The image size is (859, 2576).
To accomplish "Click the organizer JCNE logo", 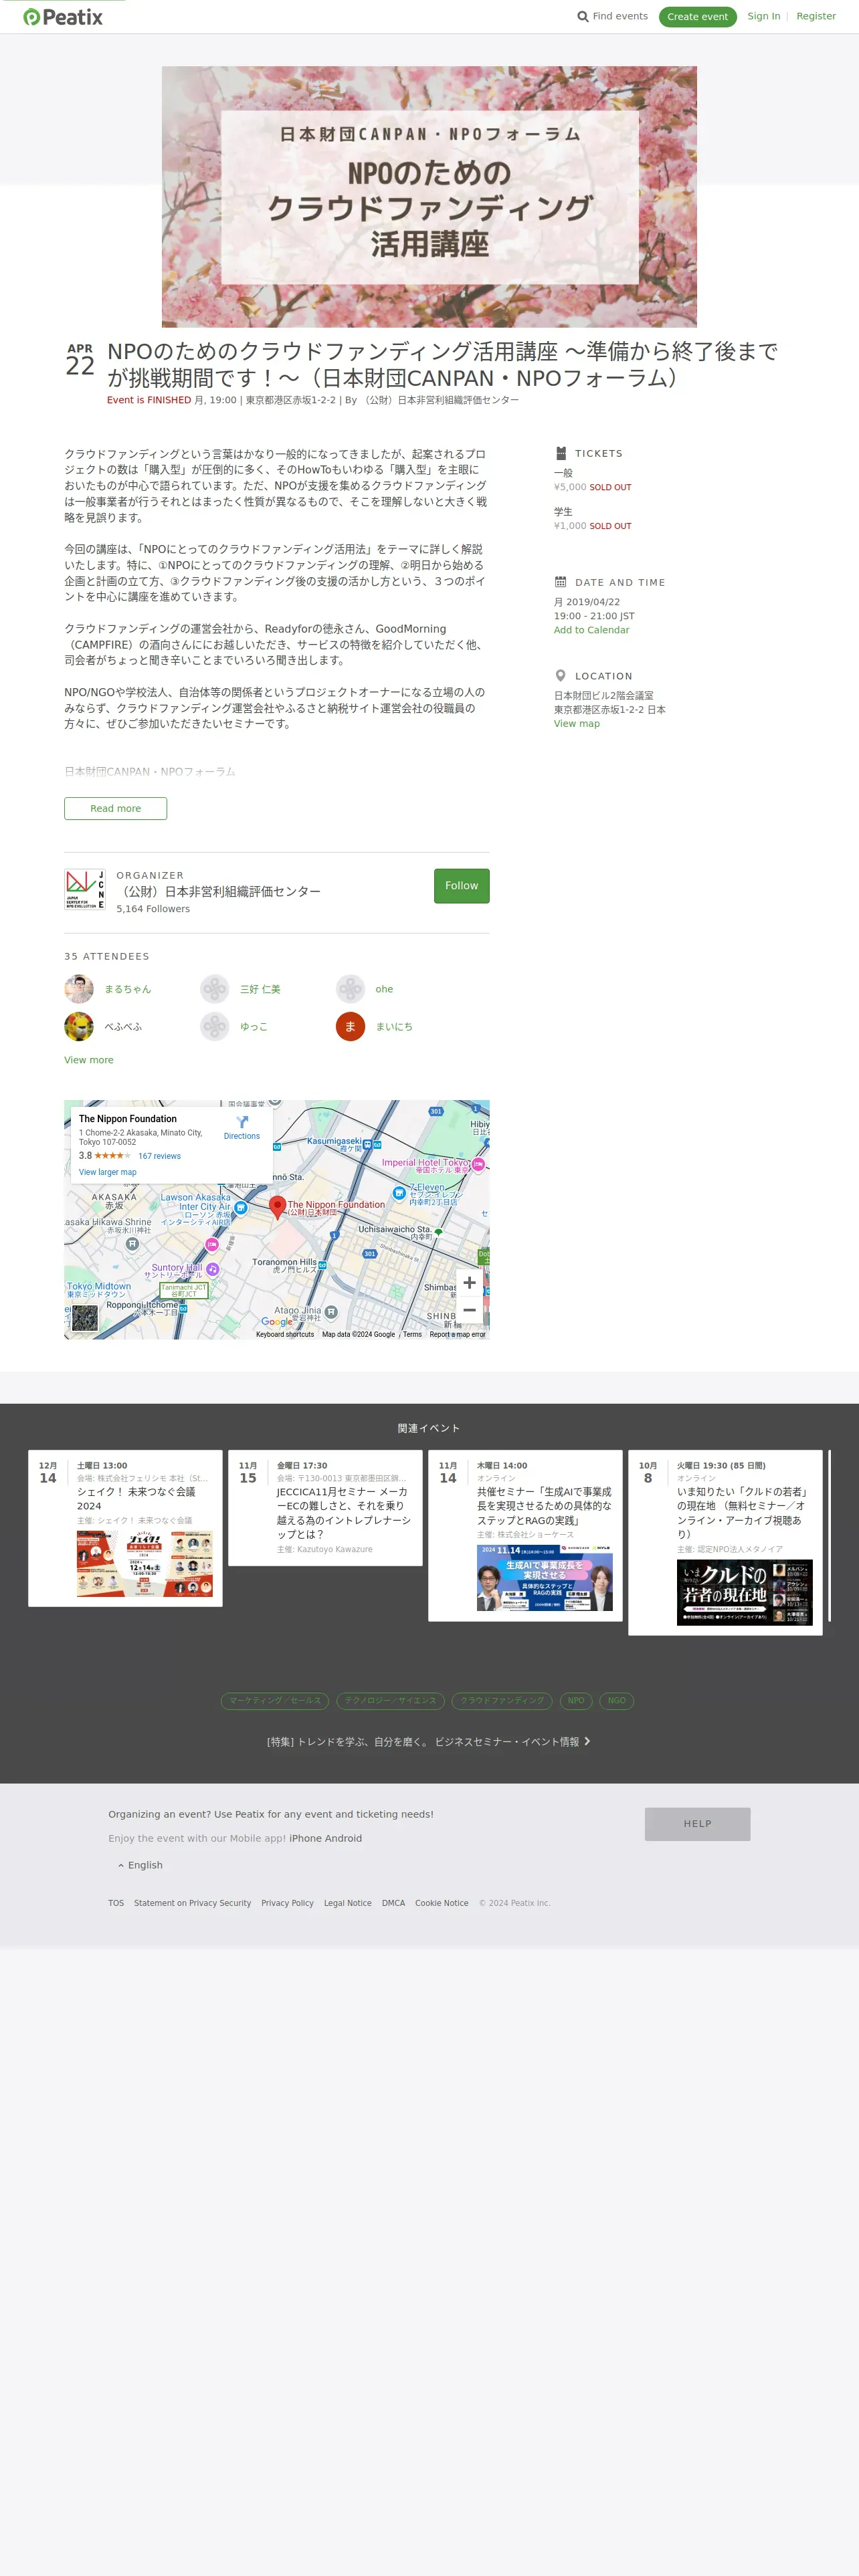I will point(85,889).
